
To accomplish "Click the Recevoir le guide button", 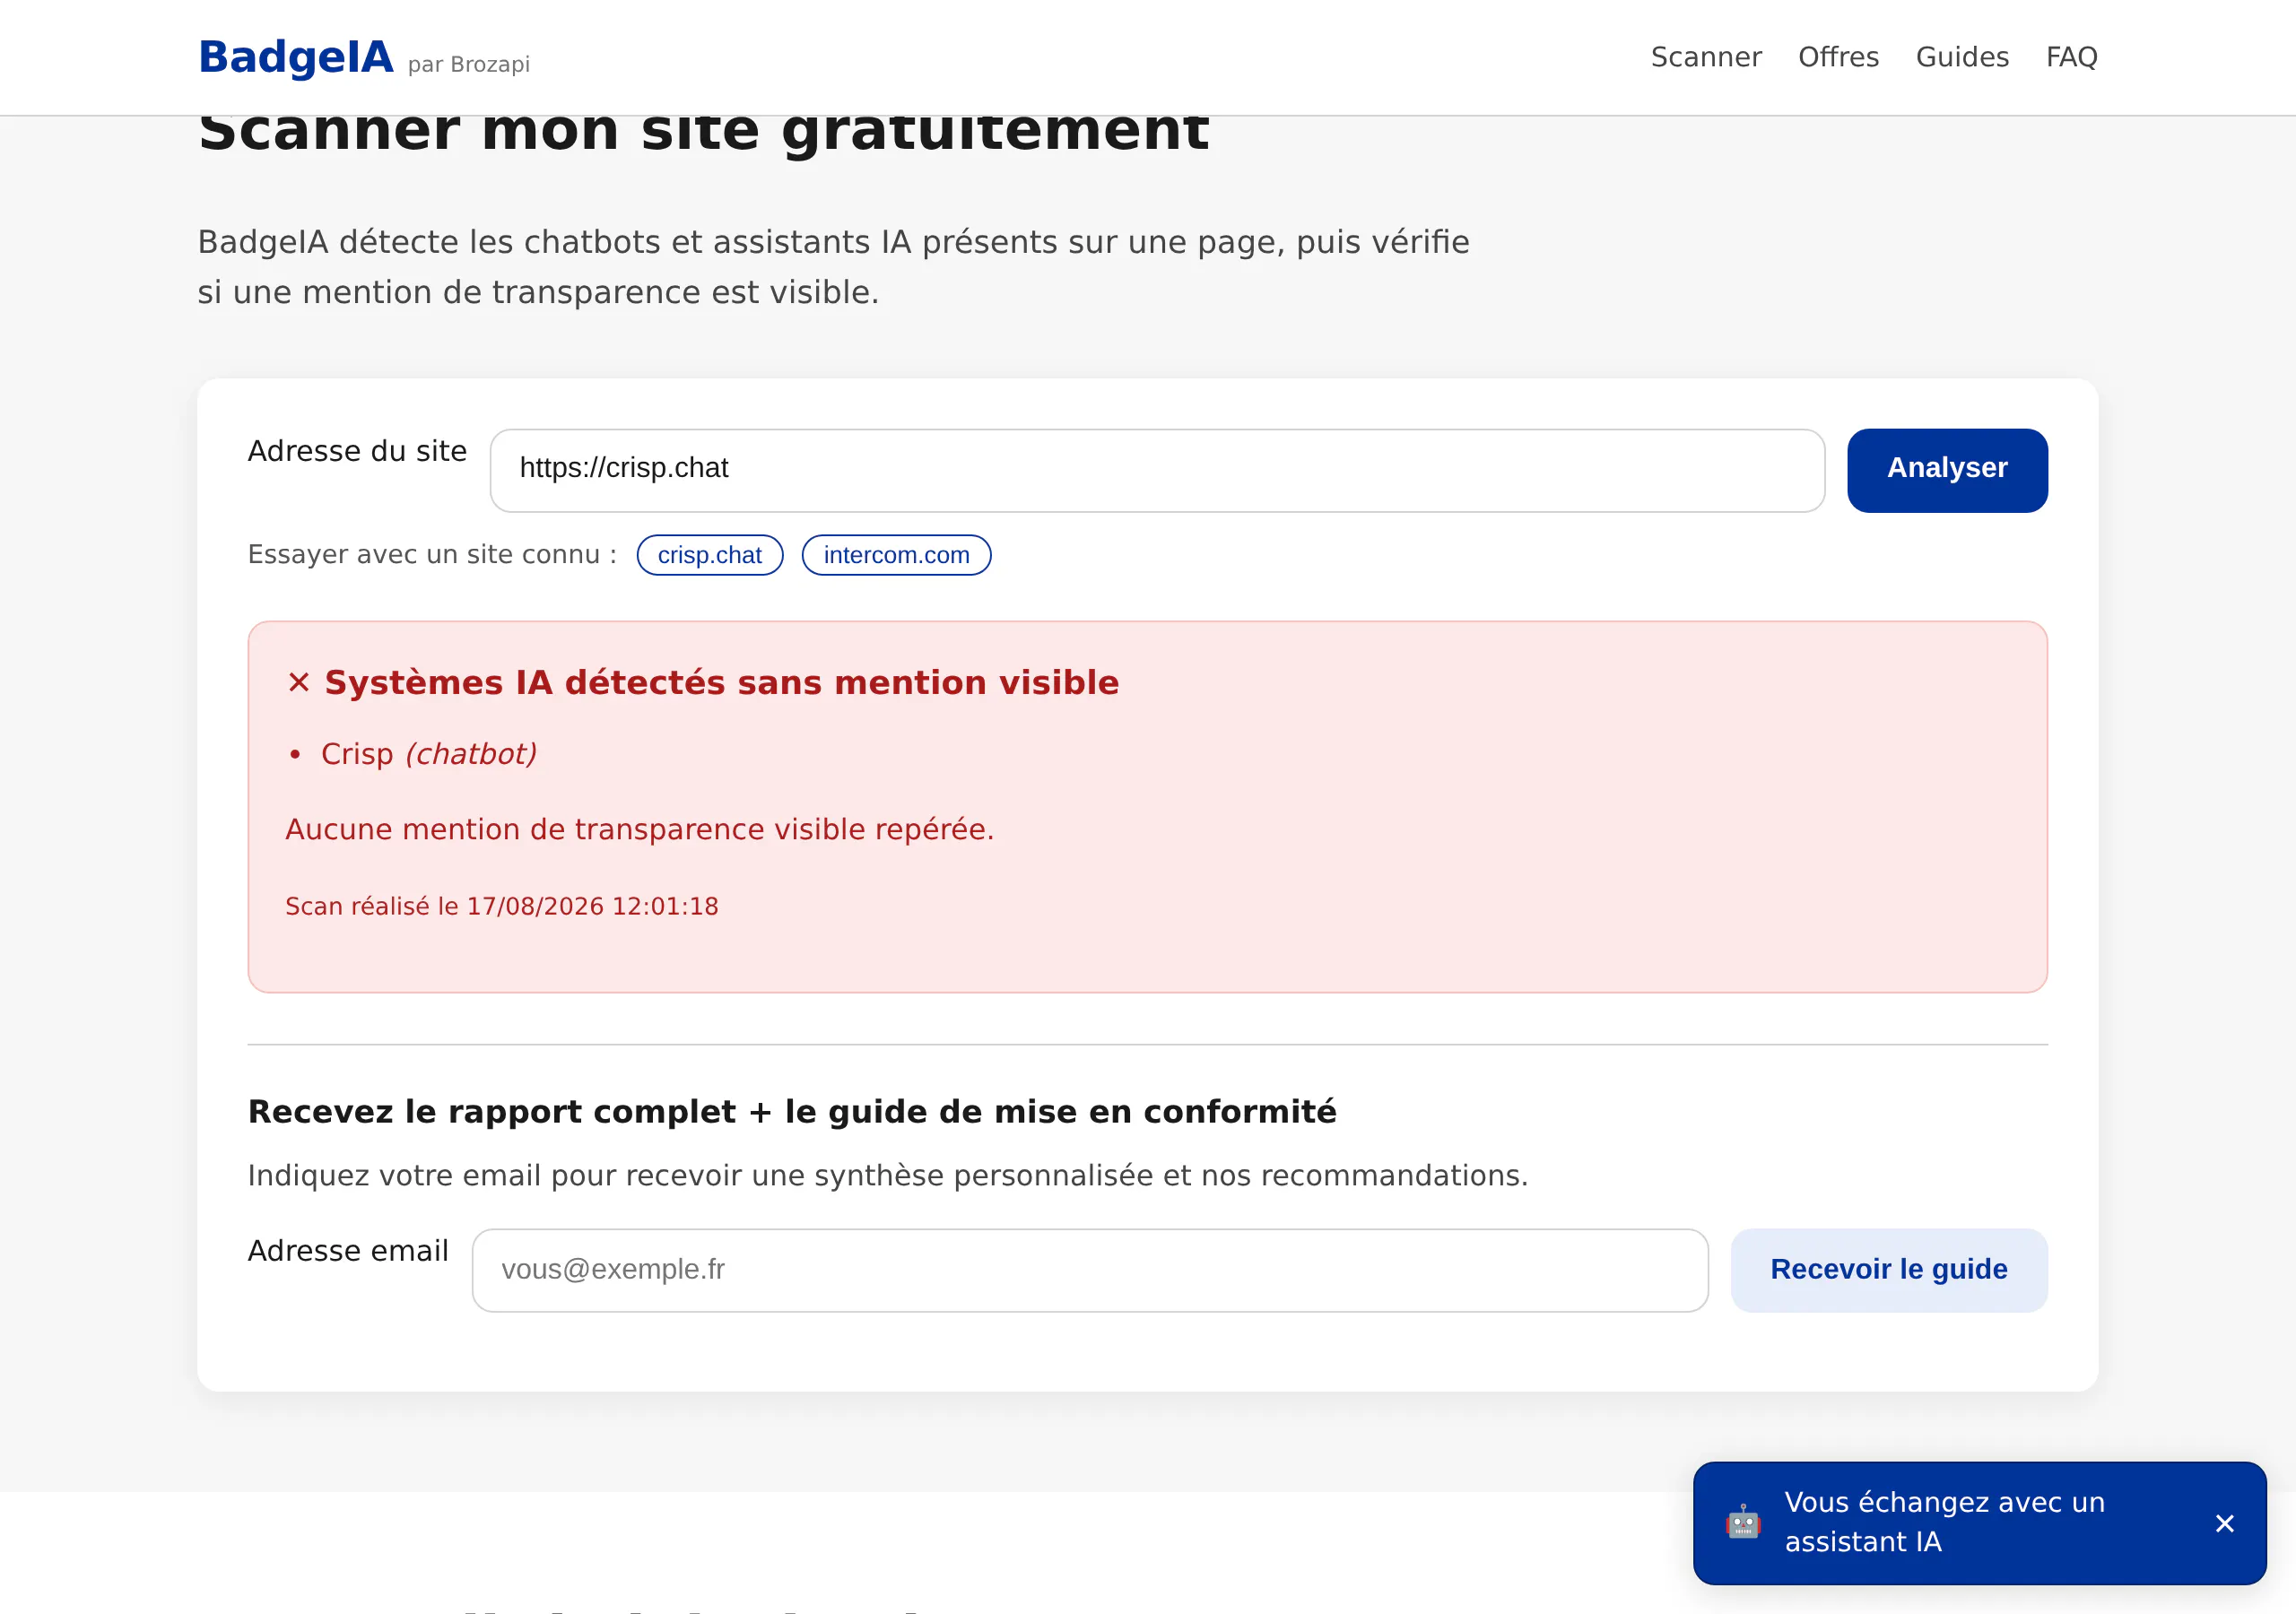I will tap(1888, 1270).
